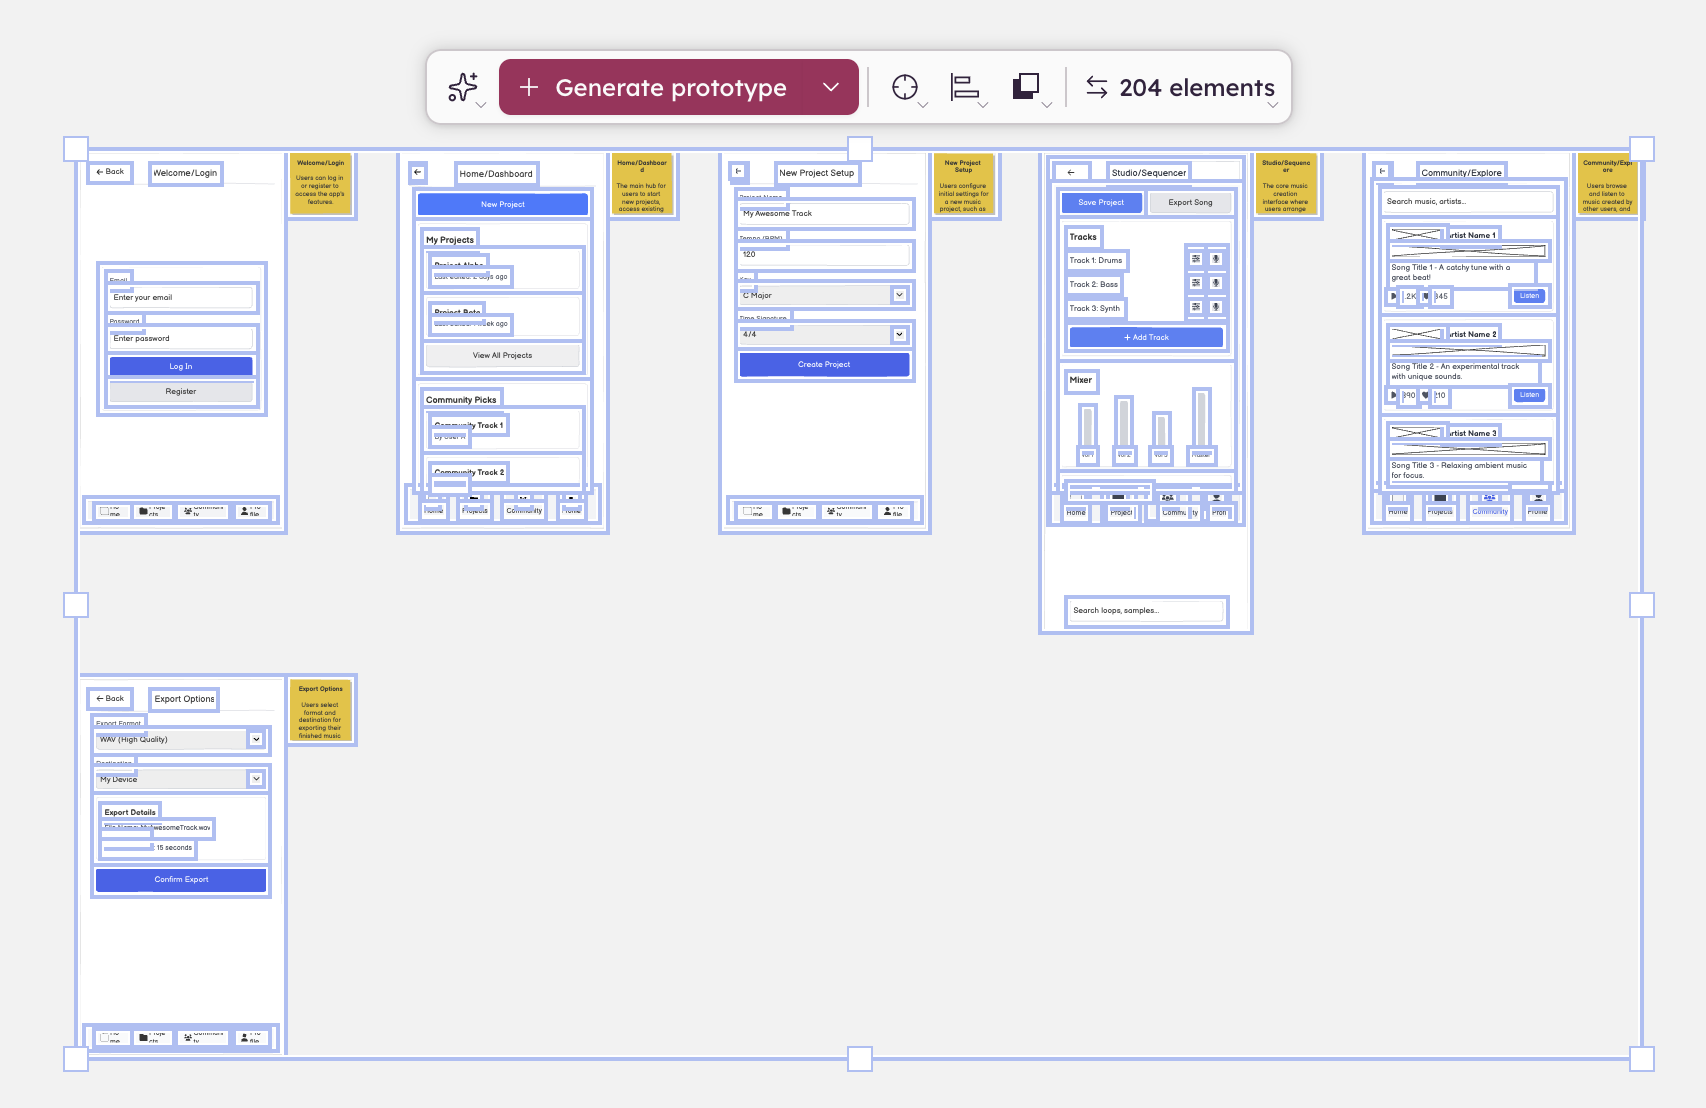The image size is (1706, 1108).
Task: Open the My Device destination dropdown
Action: pyautogui.click(x=256, y=778)
